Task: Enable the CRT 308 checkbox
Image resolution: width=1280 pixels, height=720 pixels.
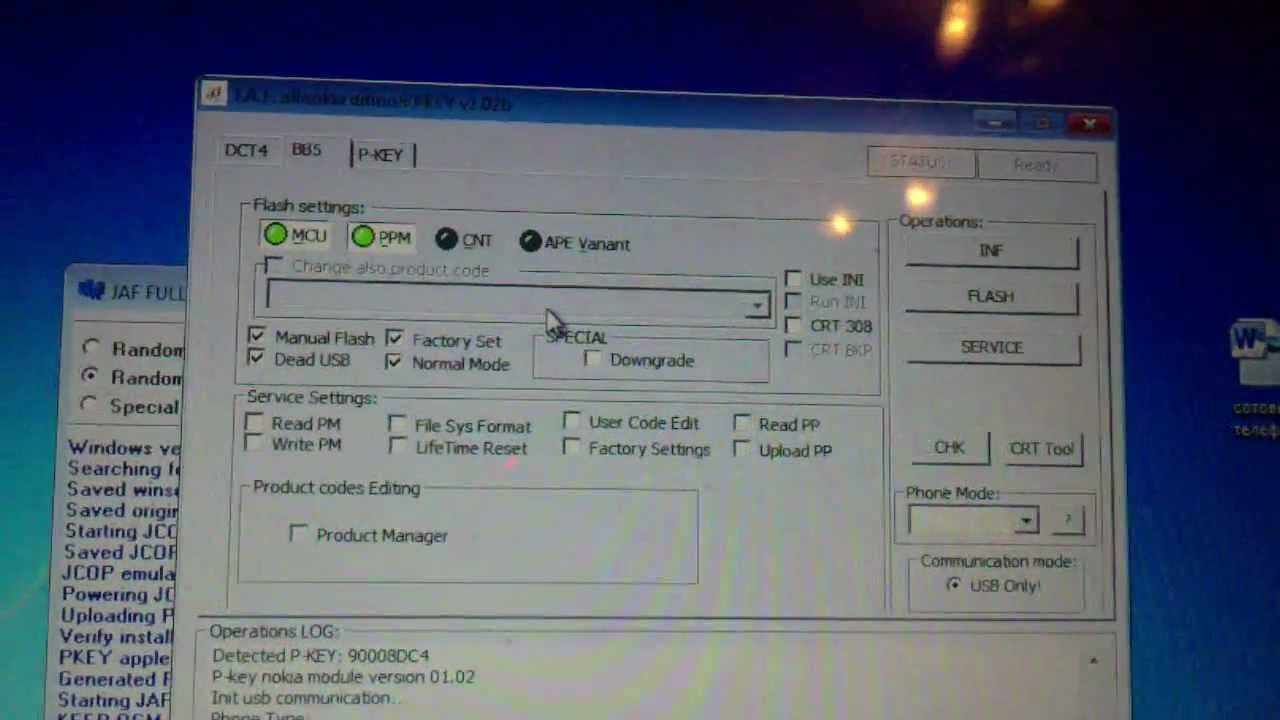Action: coord(793,325)
